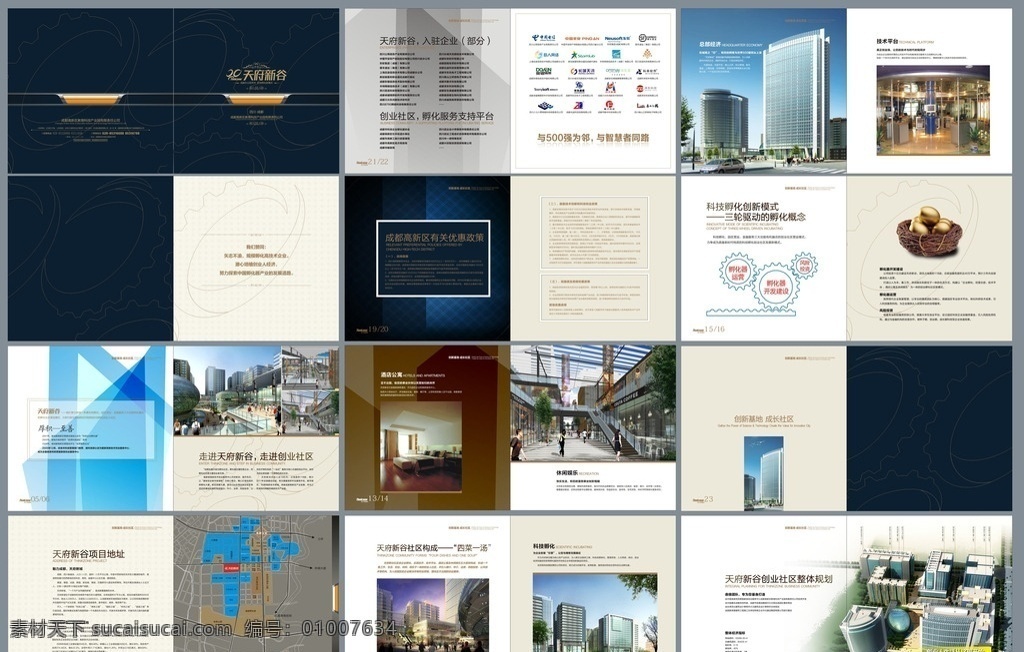This screenshot has height=652, width=1024.
Task: Select the title 成都高新区有关优惠政策
Action: point(434,238)
